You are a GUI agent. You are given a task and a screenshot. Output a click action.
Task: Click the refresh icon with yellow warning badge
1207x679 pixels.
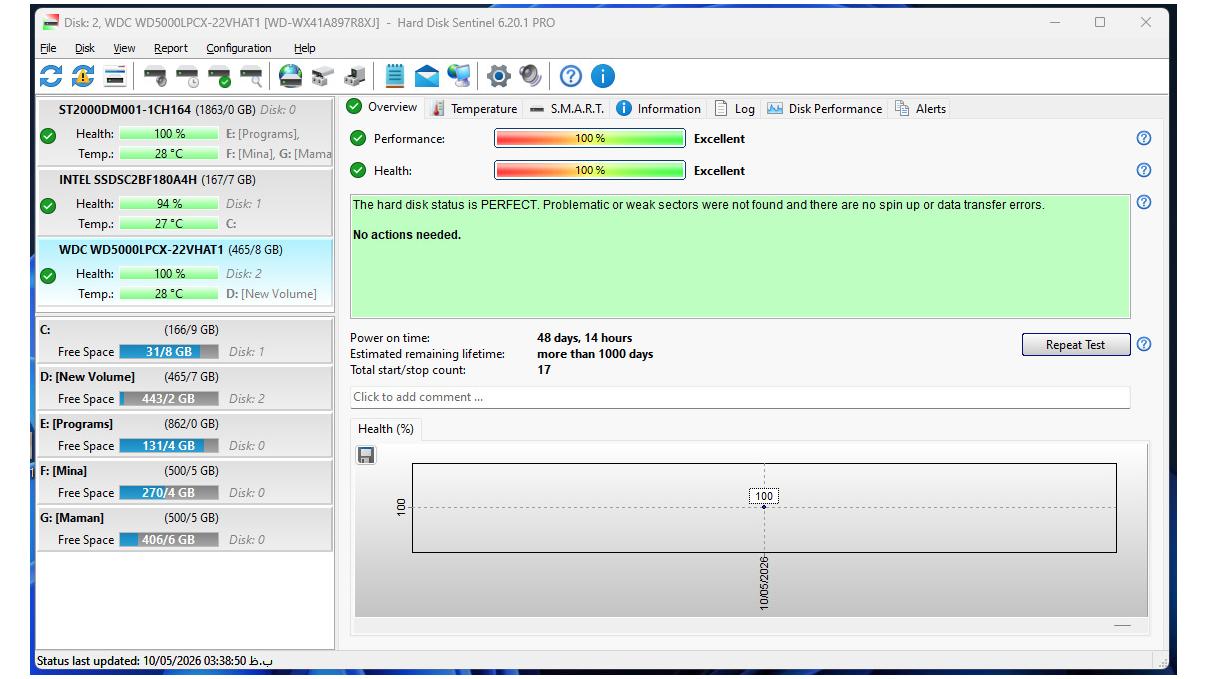point(82,76)
